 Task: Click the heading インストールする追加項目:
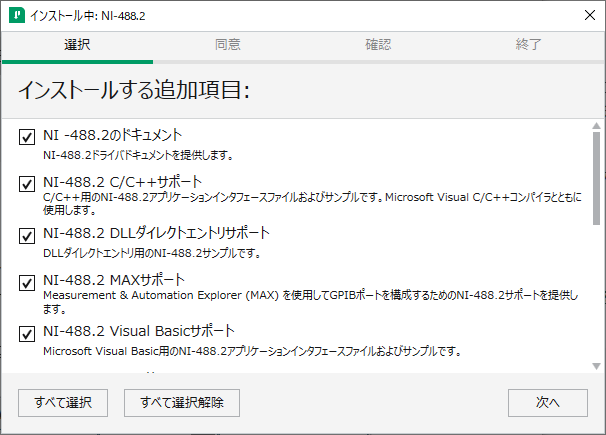coord(134,90)
